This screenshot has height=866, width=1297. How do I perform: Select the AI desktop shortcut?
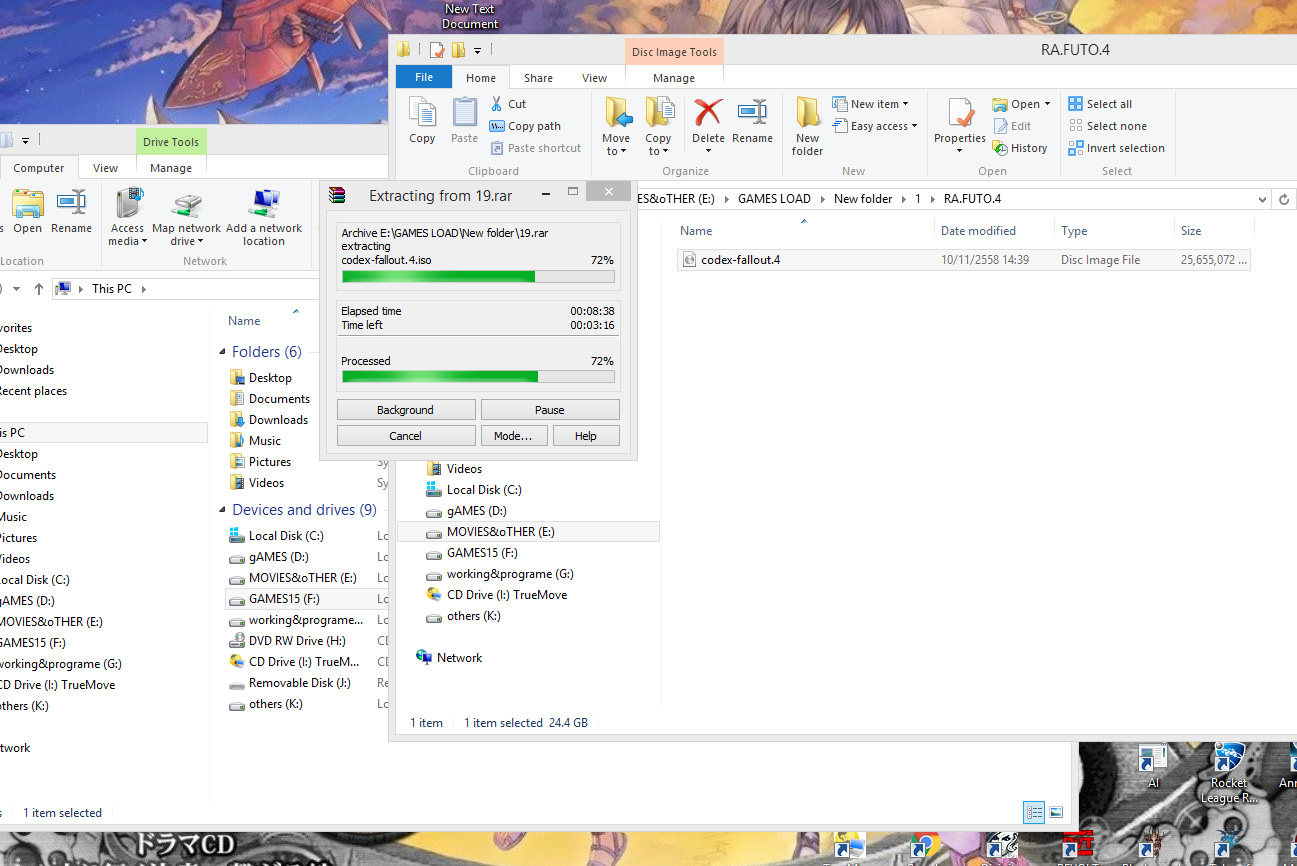pos(1153,767)
